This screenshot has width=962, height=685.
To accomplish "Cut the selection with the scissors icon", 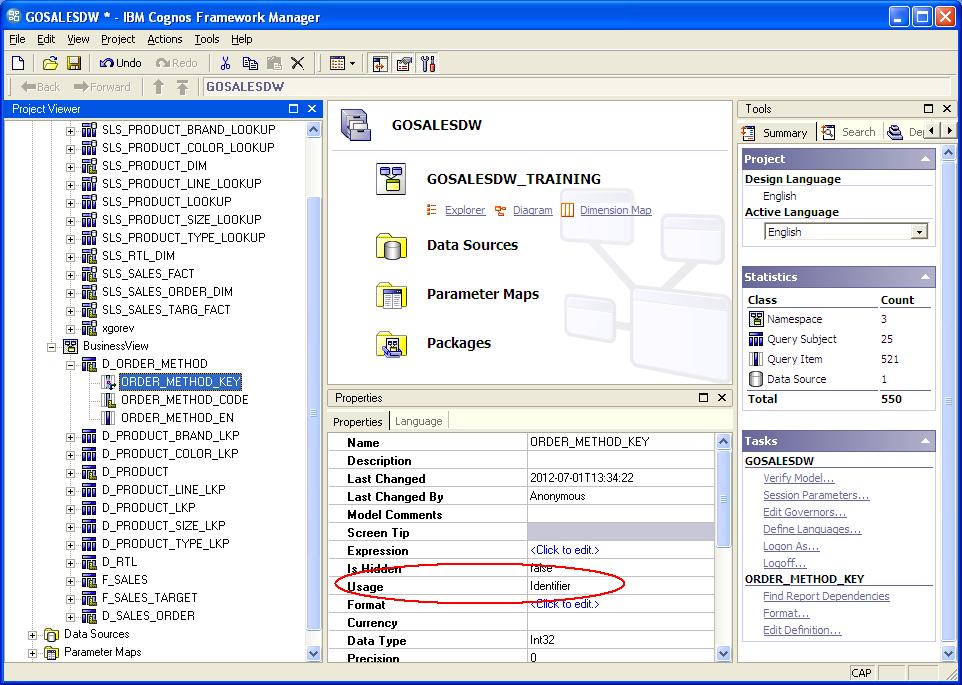I will click(x=224, y=62).
